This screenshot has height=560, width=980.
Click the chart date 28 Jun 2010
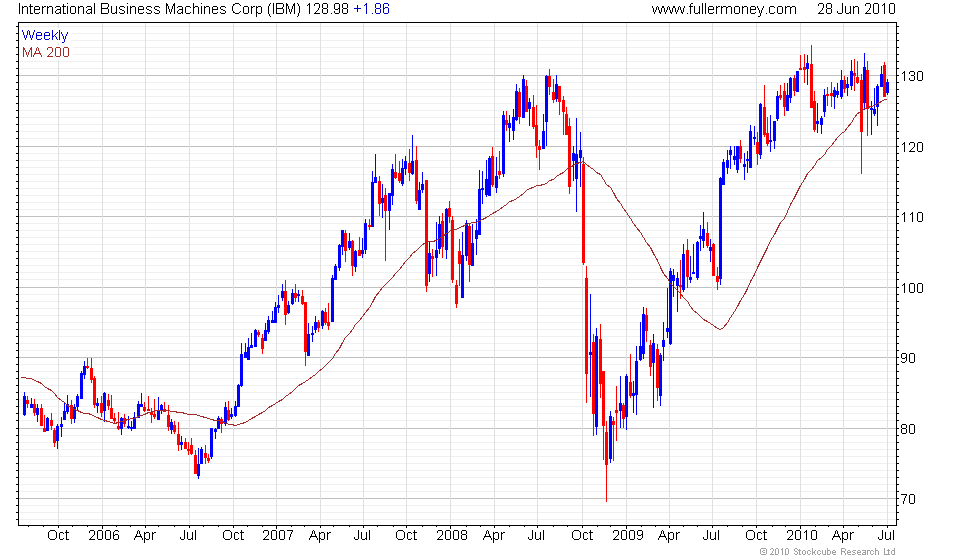coord(856,9)
